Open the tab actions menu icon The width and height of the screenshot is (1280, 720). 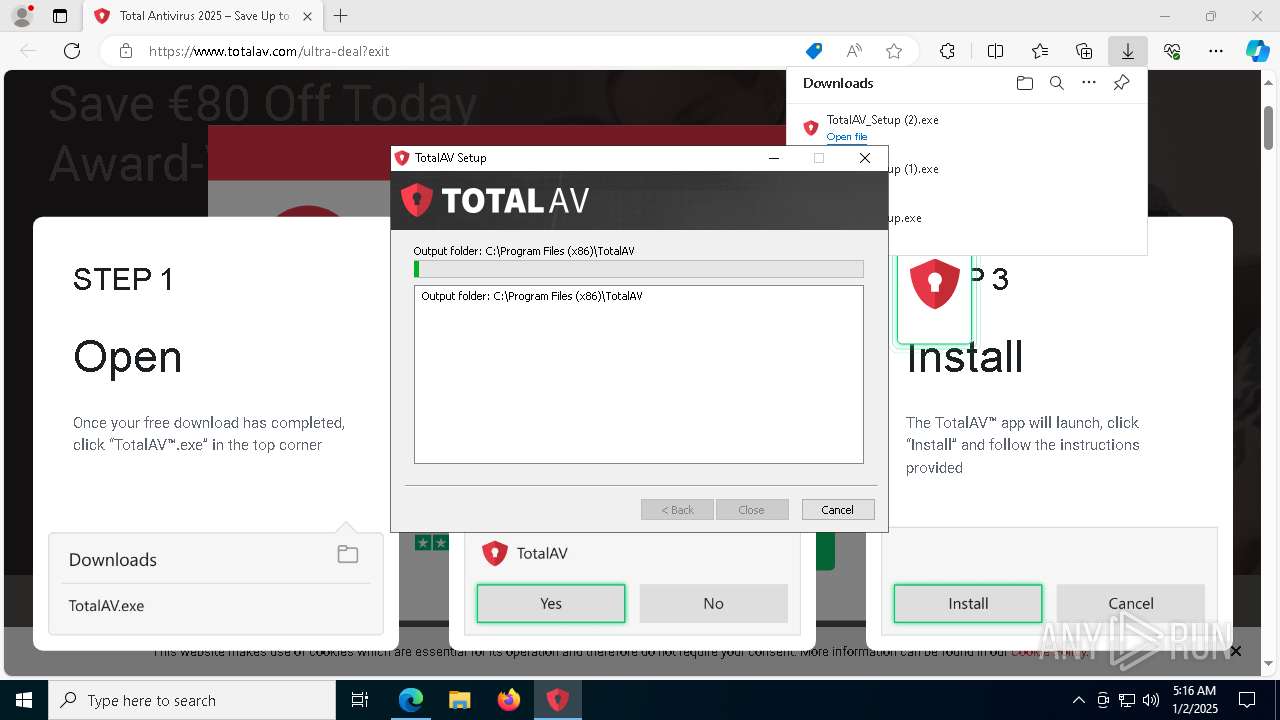click(x=60, y=16)
